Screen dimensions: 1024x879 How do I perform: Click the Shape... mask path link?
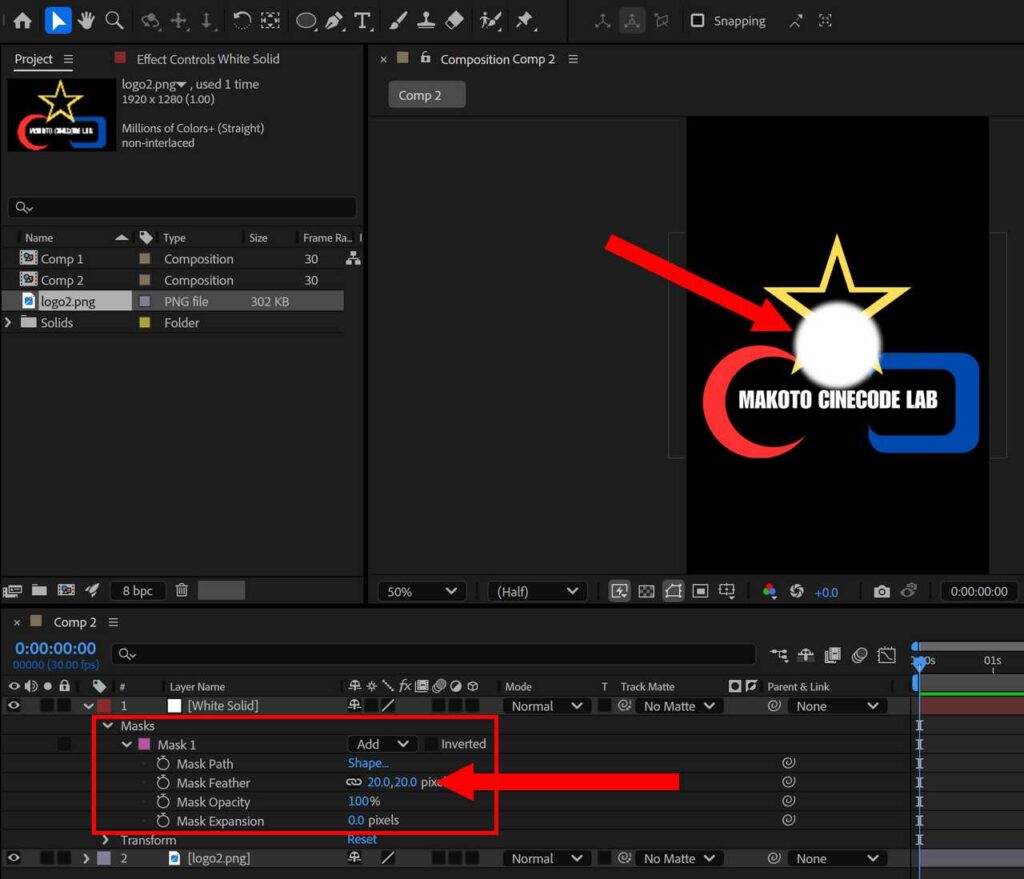coord(368,763)
